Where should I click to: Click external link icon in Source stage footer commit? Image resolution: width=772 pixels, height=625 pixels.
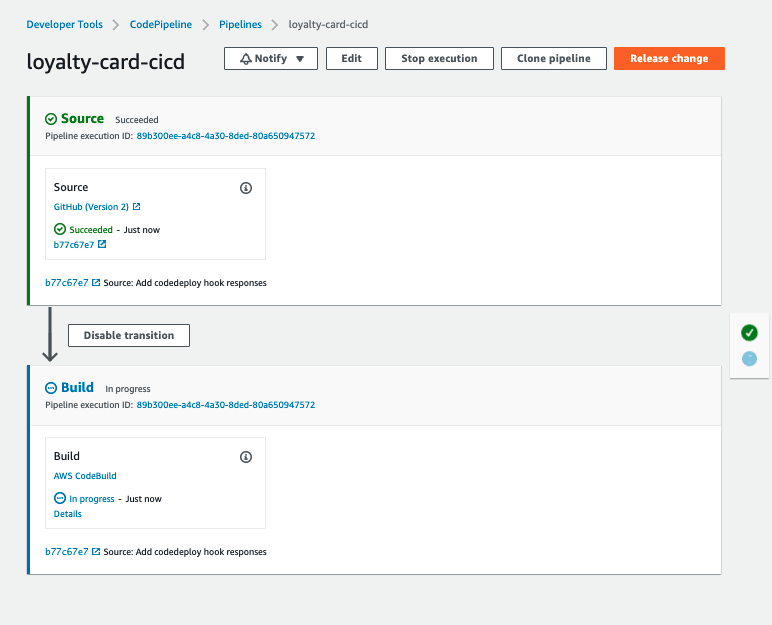coord(96,283)
